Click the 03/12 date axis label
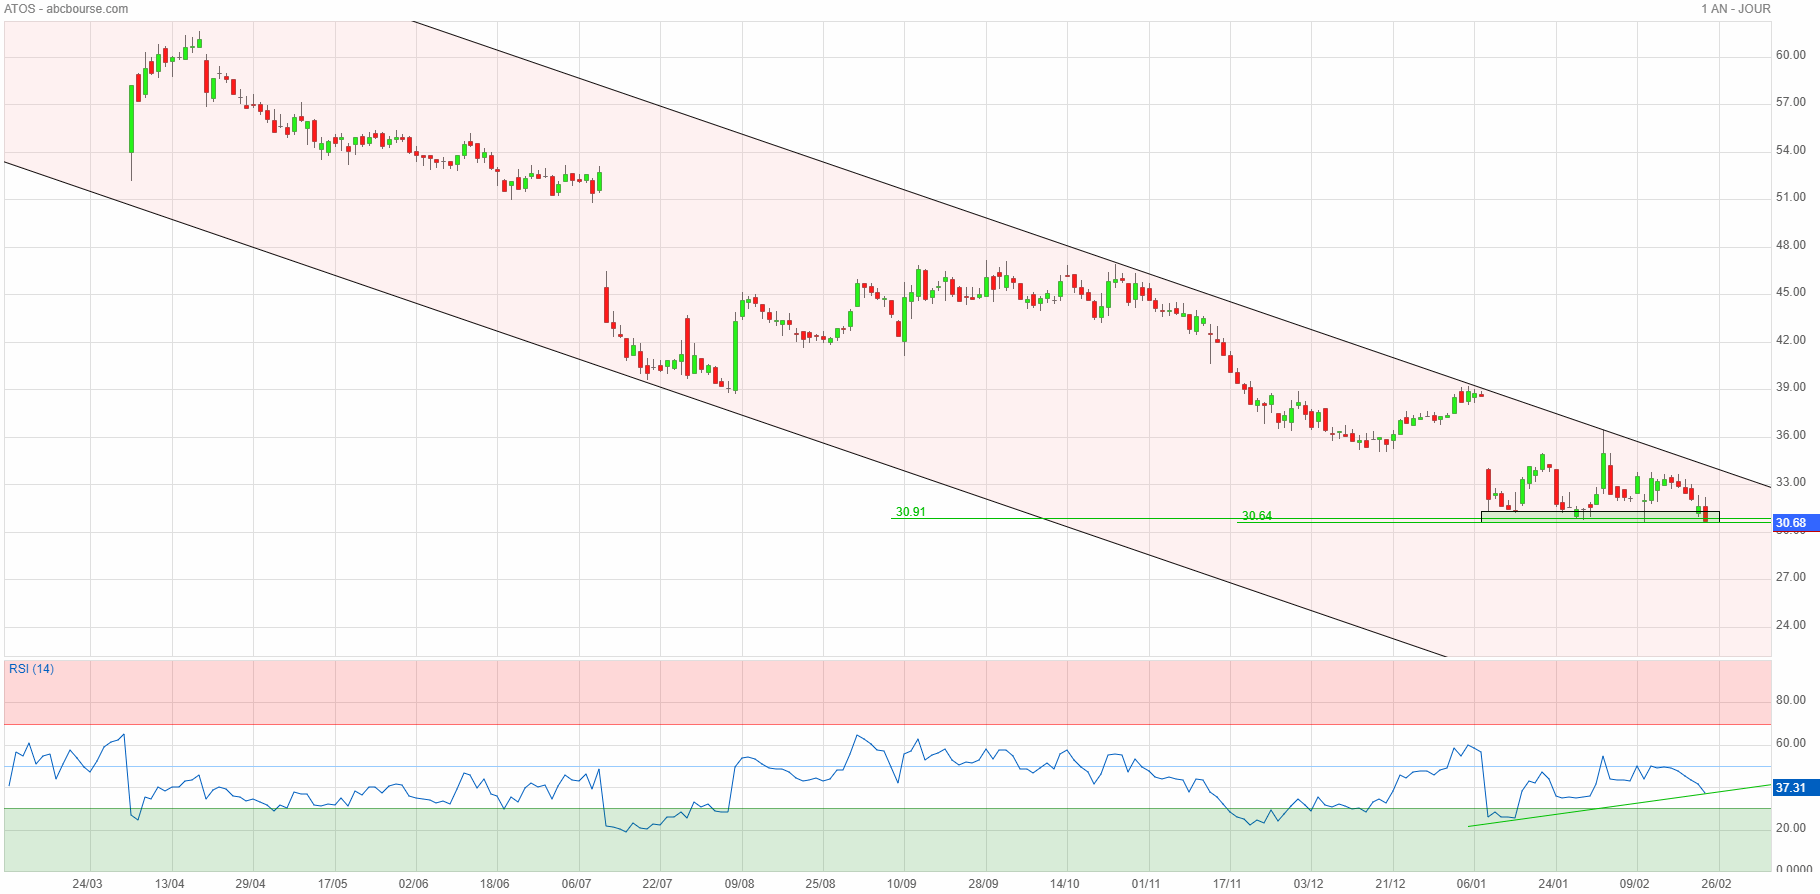The image size is (1820, 894). pos(1308,884)
